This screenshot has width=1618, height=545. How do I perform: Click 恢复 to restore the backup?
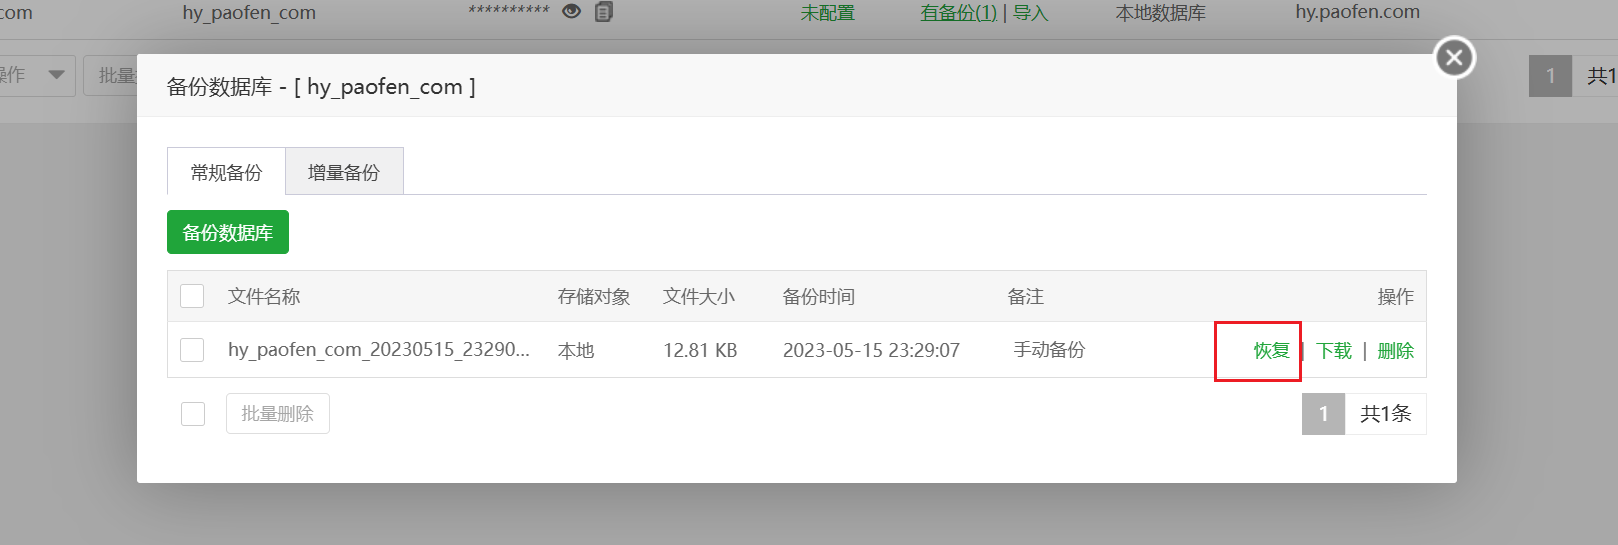(1271, 351)
